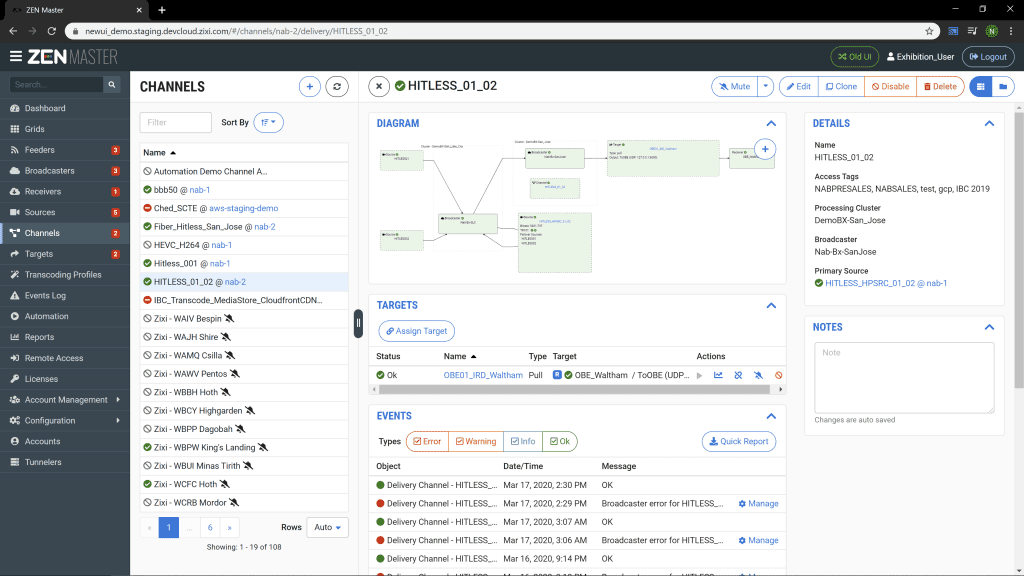This screenshot has width=1024, height=576.
Task: Navigate to Broadcasters
Action: pyautogui.click(x=65, y=171)
